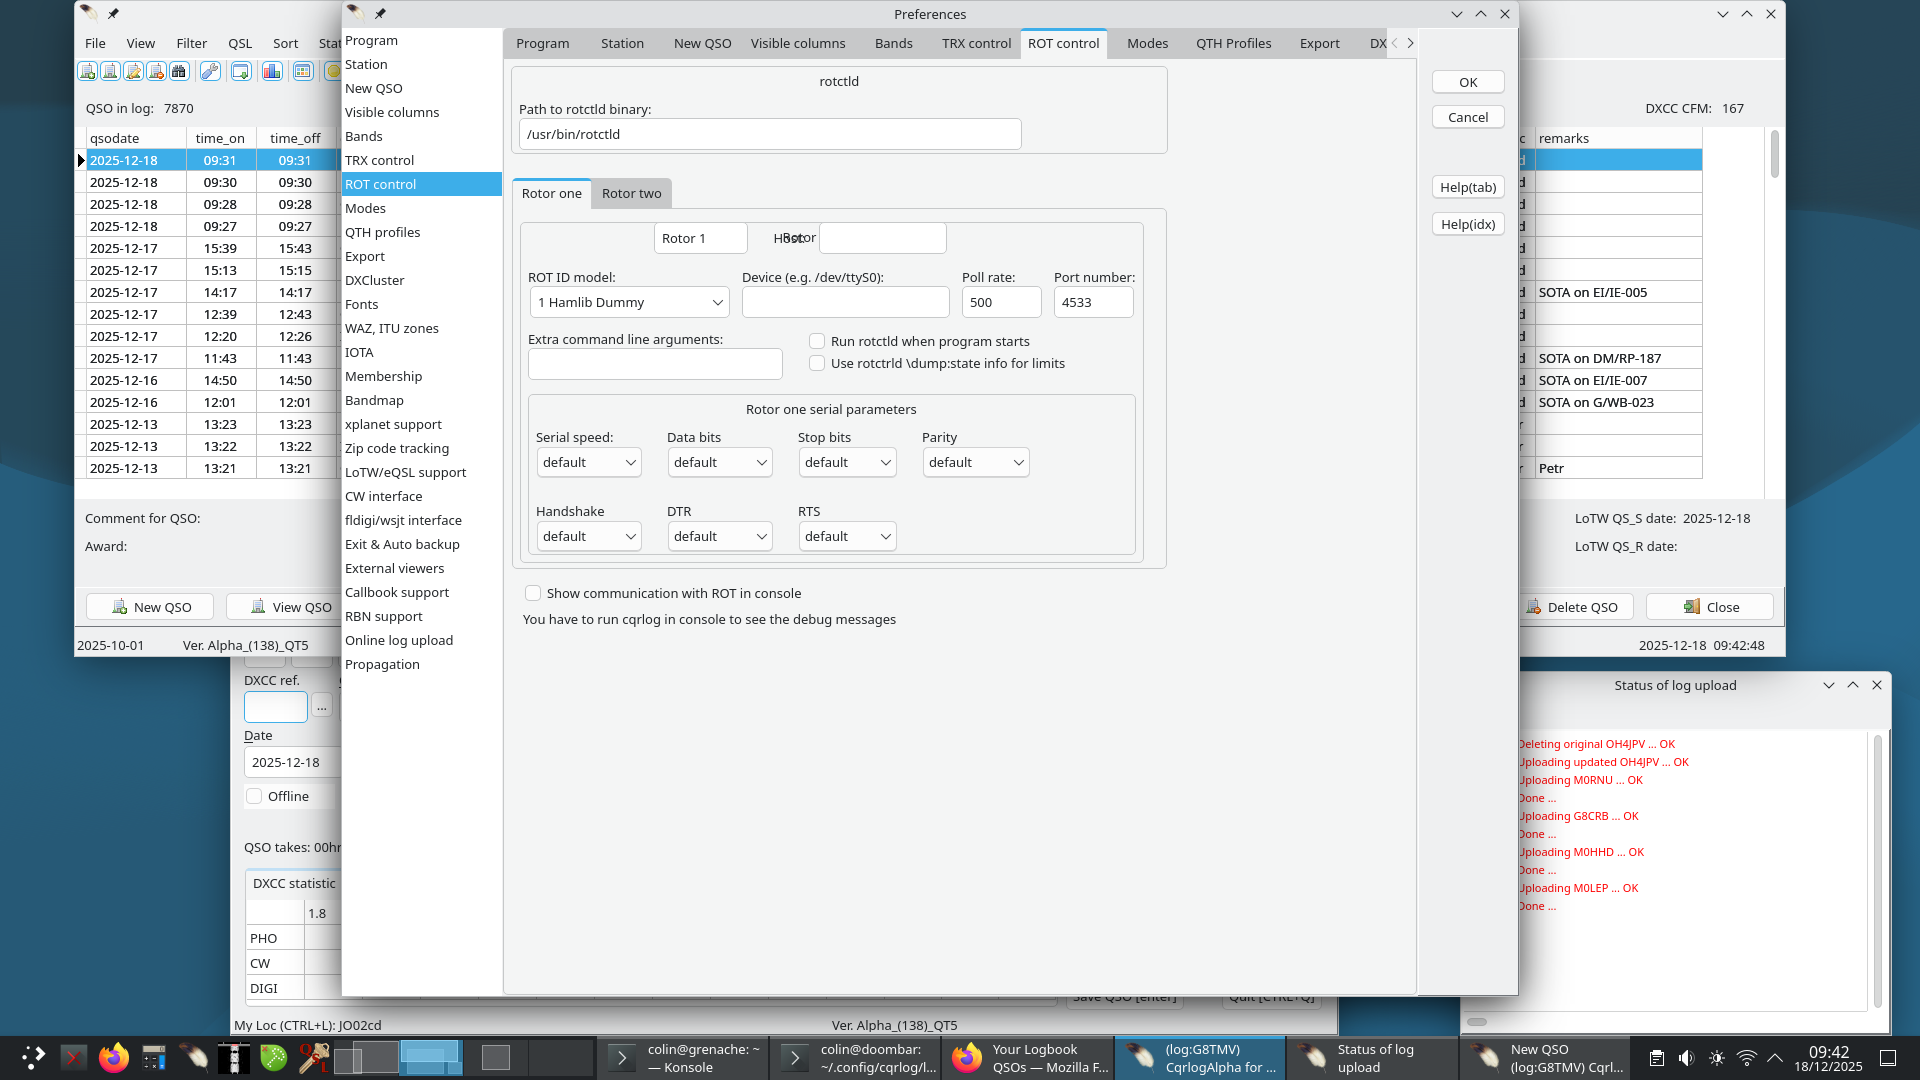
Task: Click the delete QSO building toolbar icon
Action: click(156, 71)
